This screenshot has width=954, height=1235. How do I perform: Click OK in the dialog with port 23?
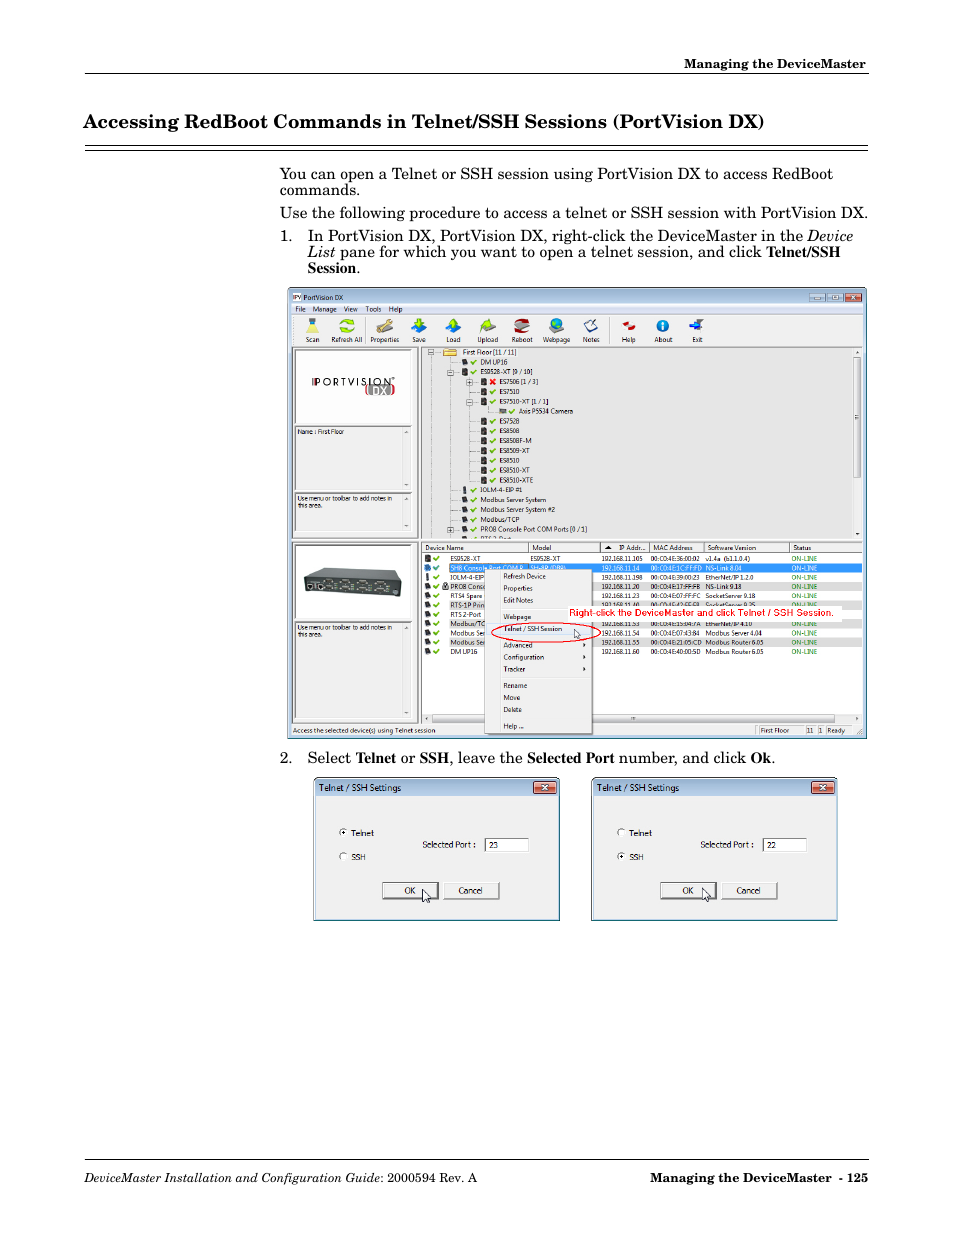click(410, 890)
